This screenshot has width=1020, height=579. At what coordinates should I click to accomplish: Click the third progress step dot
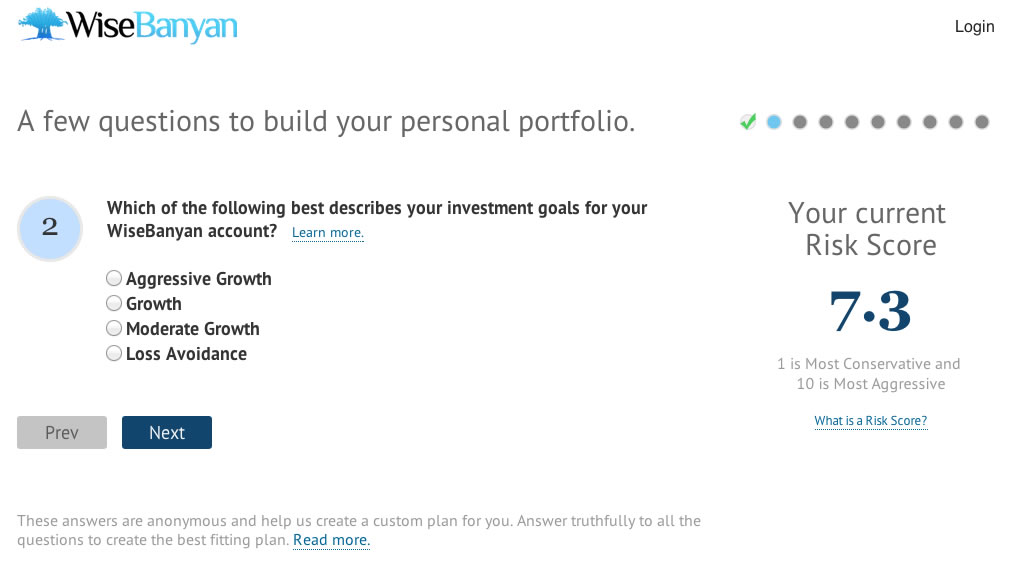pyautogui.click(x=800, y=122)
